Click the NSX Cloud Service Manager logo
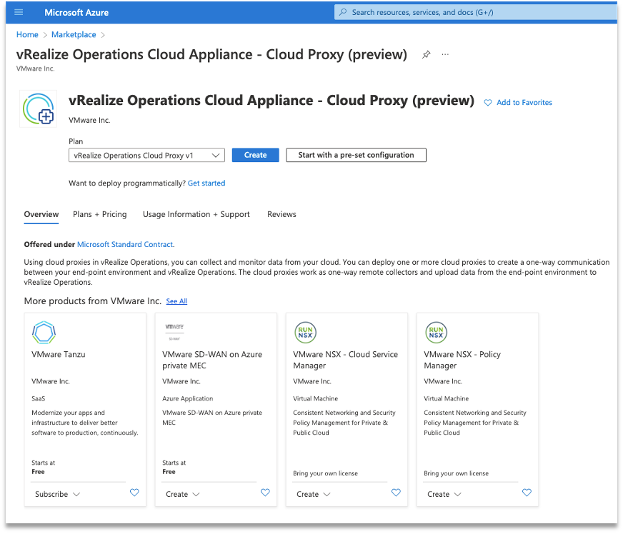Screen dimensions: 624x534 pos(305,332)
